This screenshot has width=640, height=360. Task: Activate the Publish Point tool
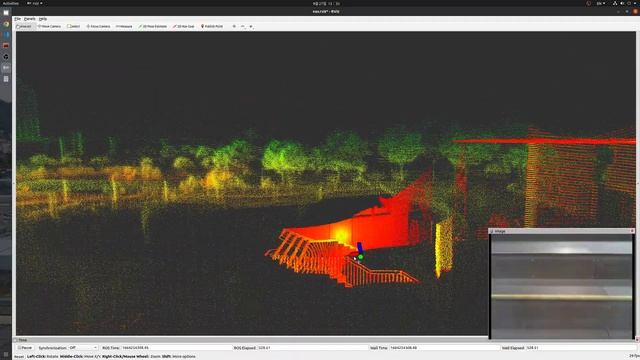(212, 27)
